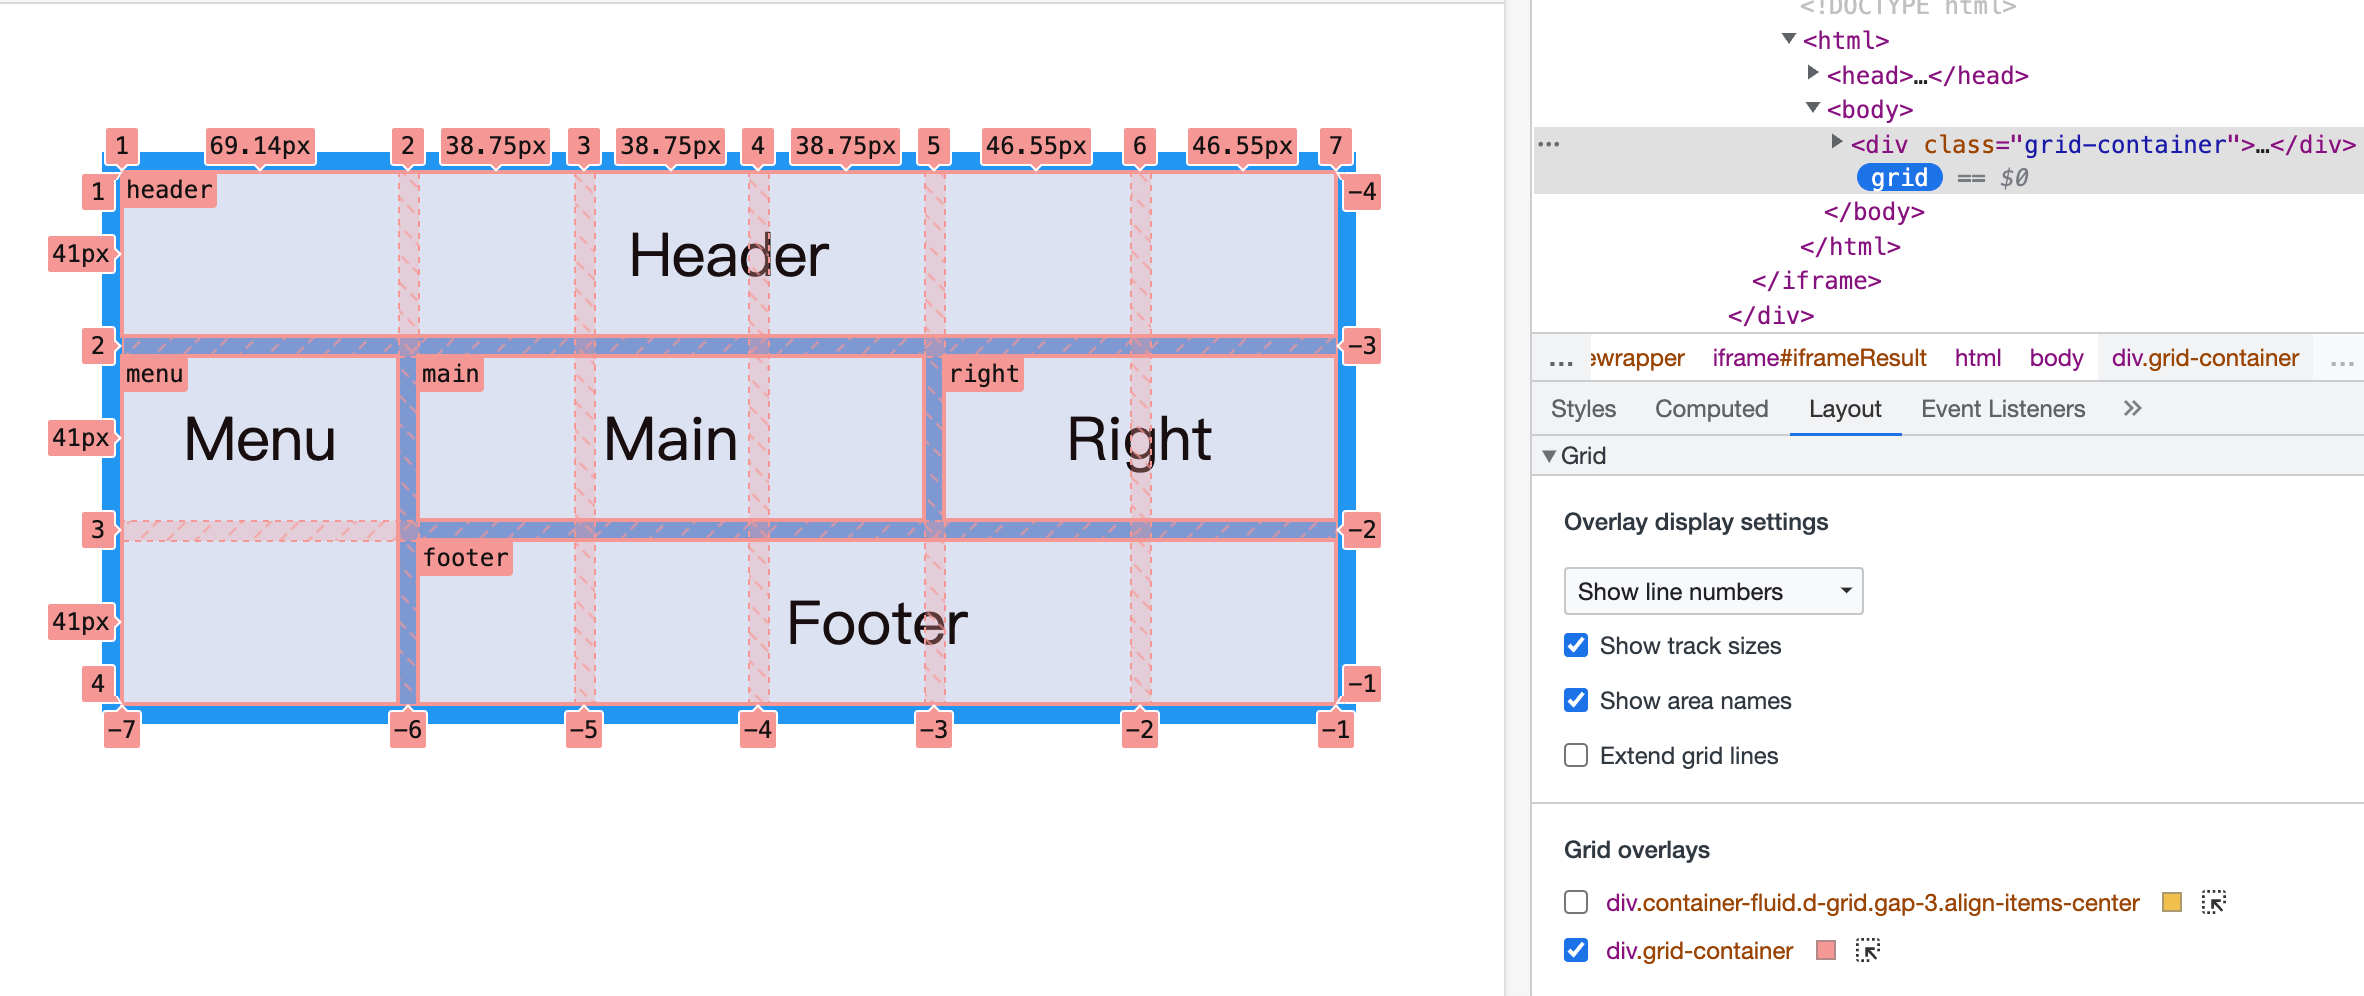Click right breadcrumb overflow ellipsis
The height and width of the screenshot is (996, 2364).
pos(2341,359)
